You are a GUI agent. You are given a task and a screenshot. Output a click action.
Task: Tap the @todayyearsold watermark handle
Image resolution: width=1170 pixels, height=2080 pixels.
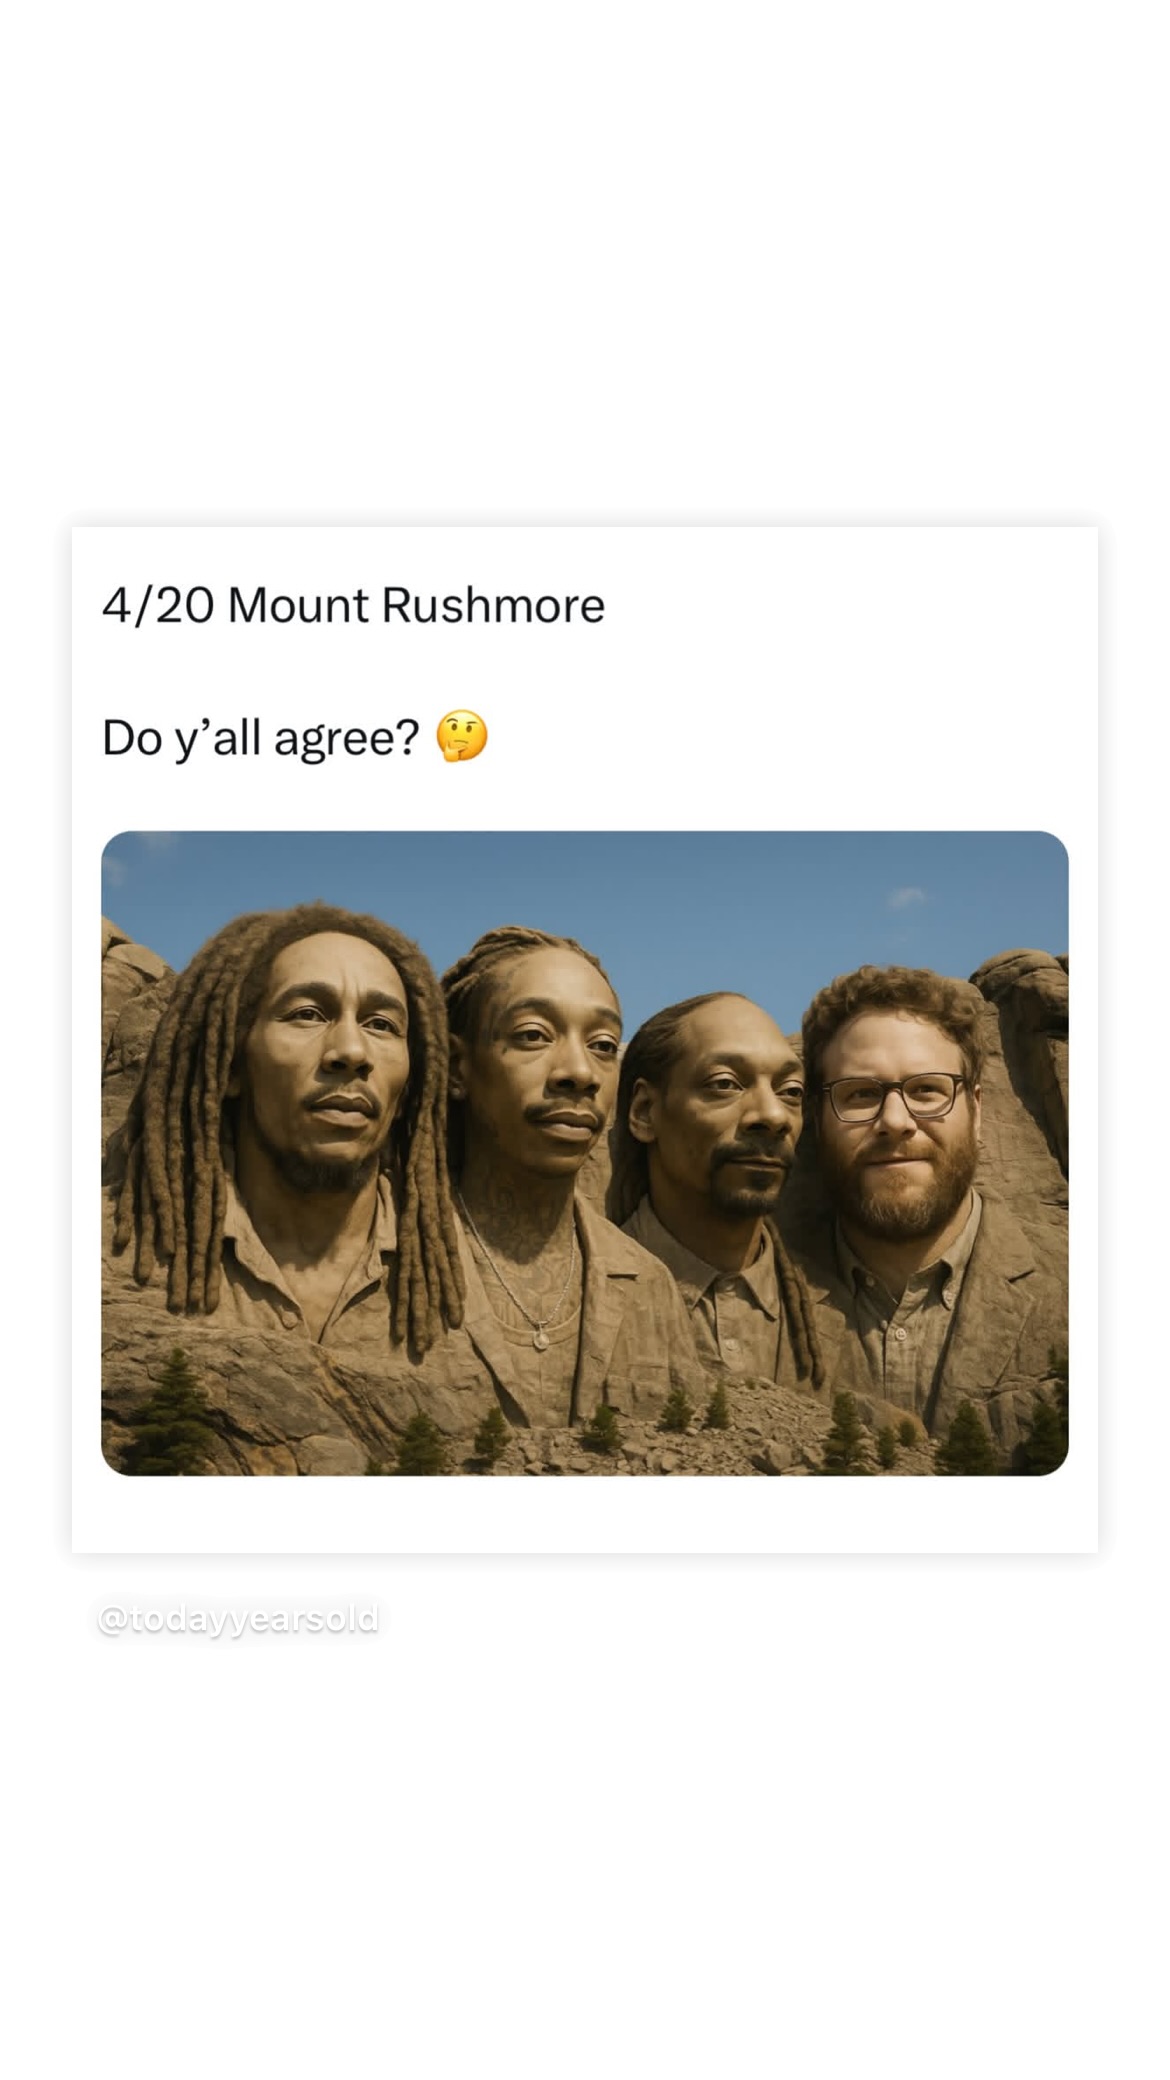(238, 1618)
